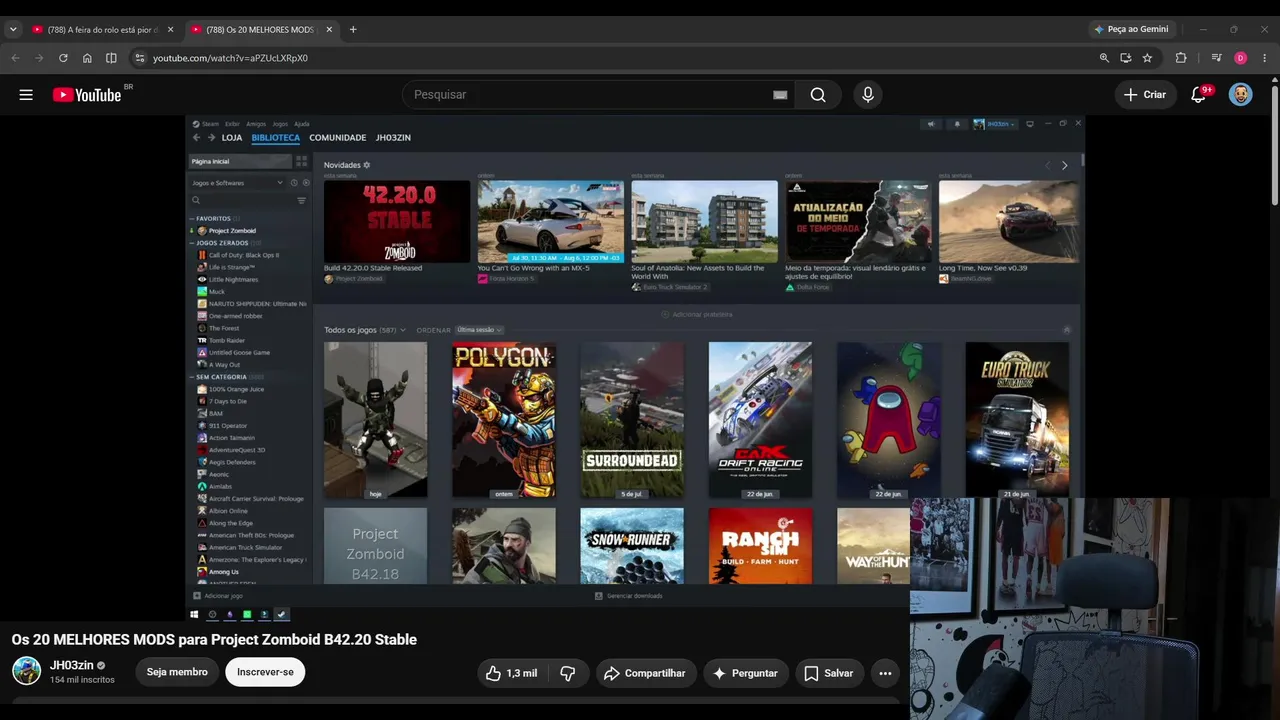
Task: Go to the YouTube home logo
Action: [x=87, y=95]
